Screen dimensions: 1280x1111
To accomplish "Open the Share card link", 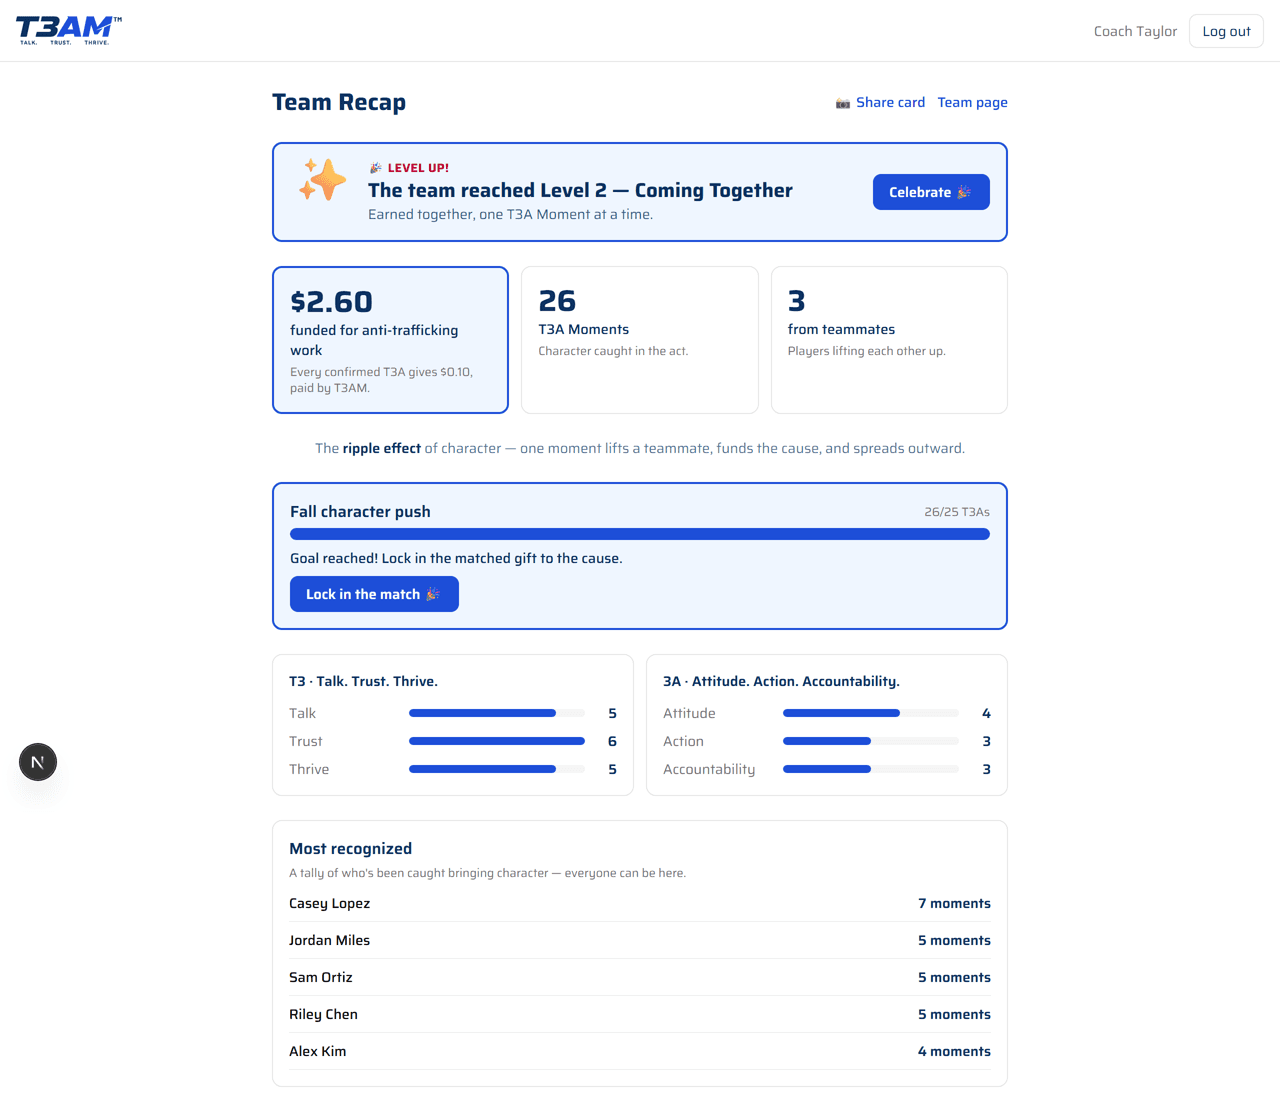I will coord(890,102).
